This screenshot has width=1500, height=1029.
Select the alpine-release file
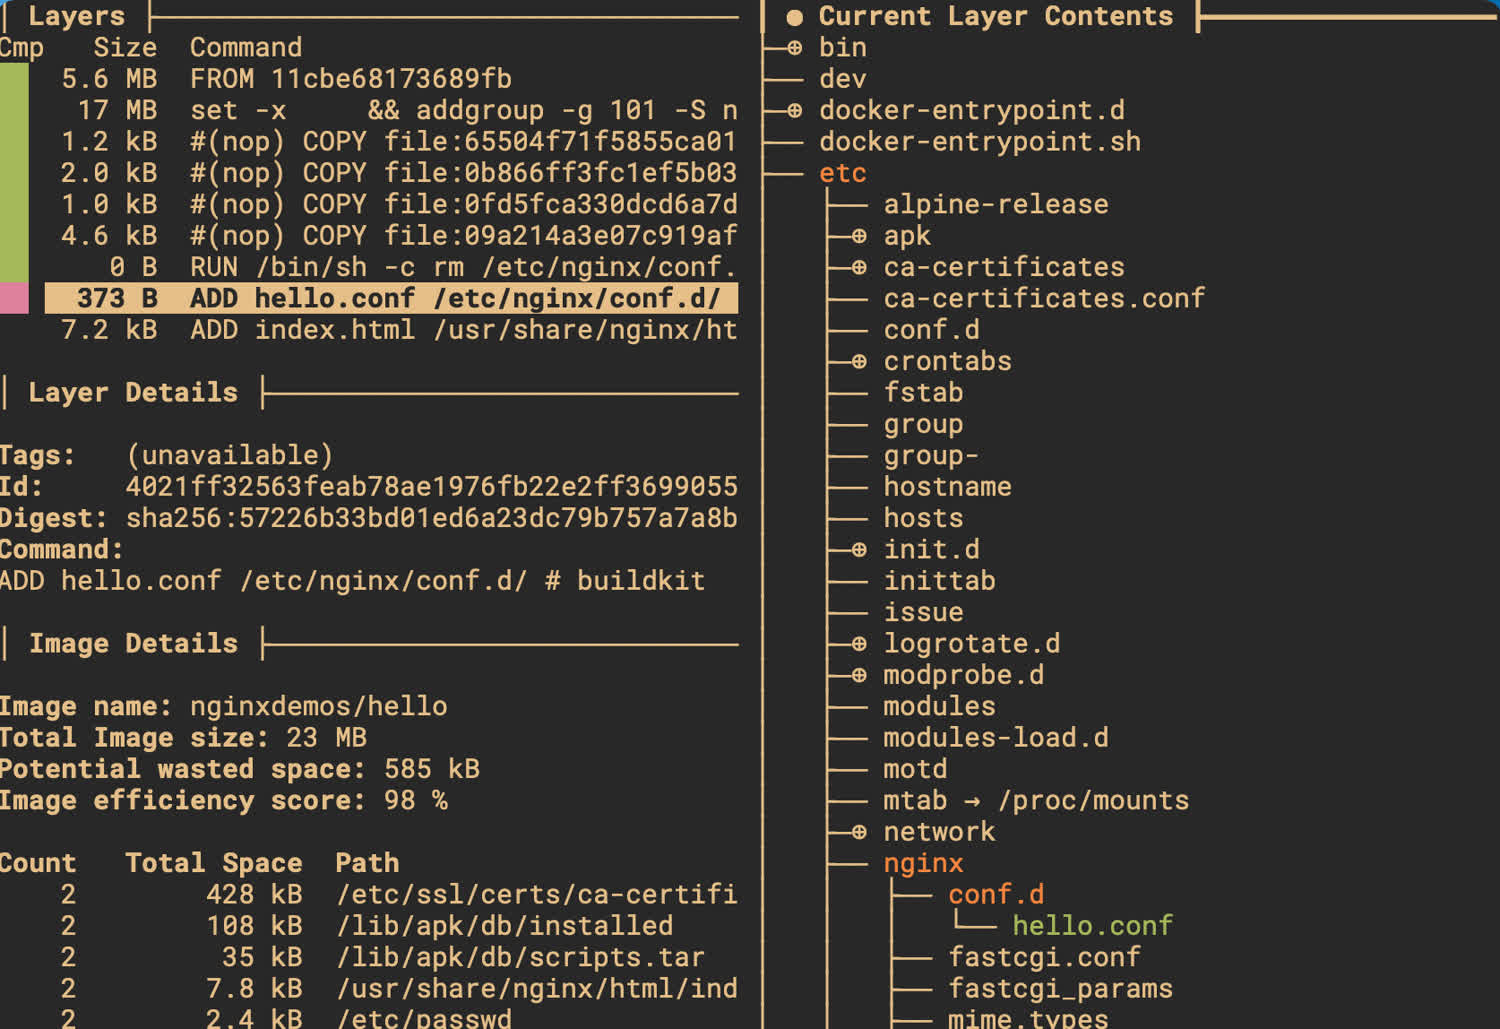[996, 205]
